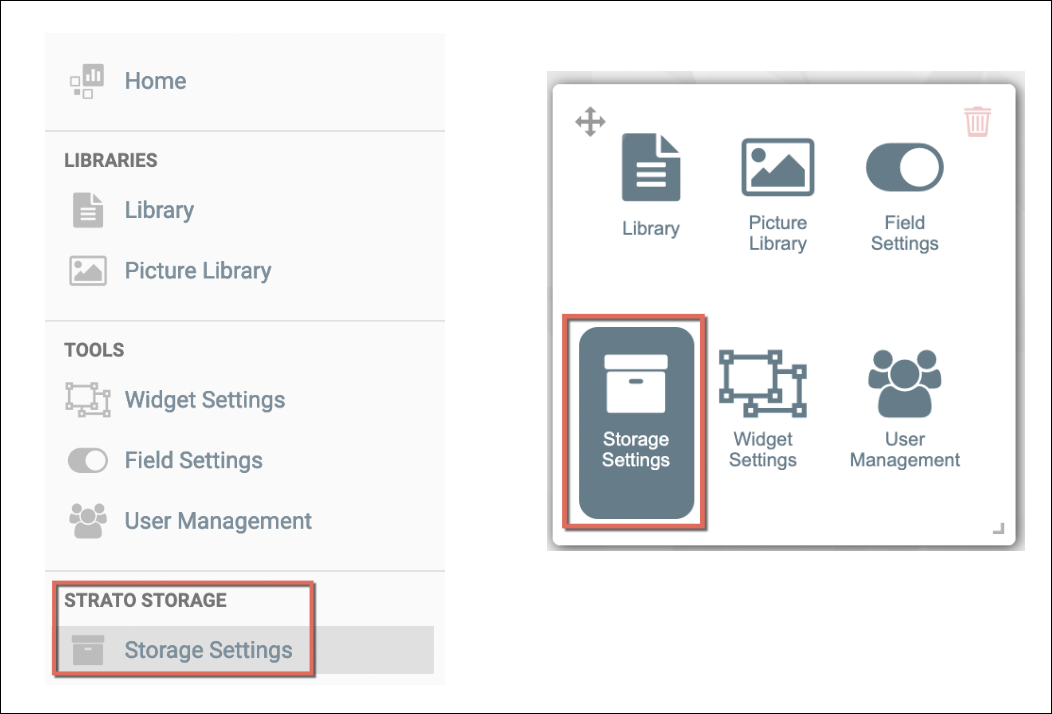Click the Library document icon in sidebar
1052x714 pixels.
(87, 210)
